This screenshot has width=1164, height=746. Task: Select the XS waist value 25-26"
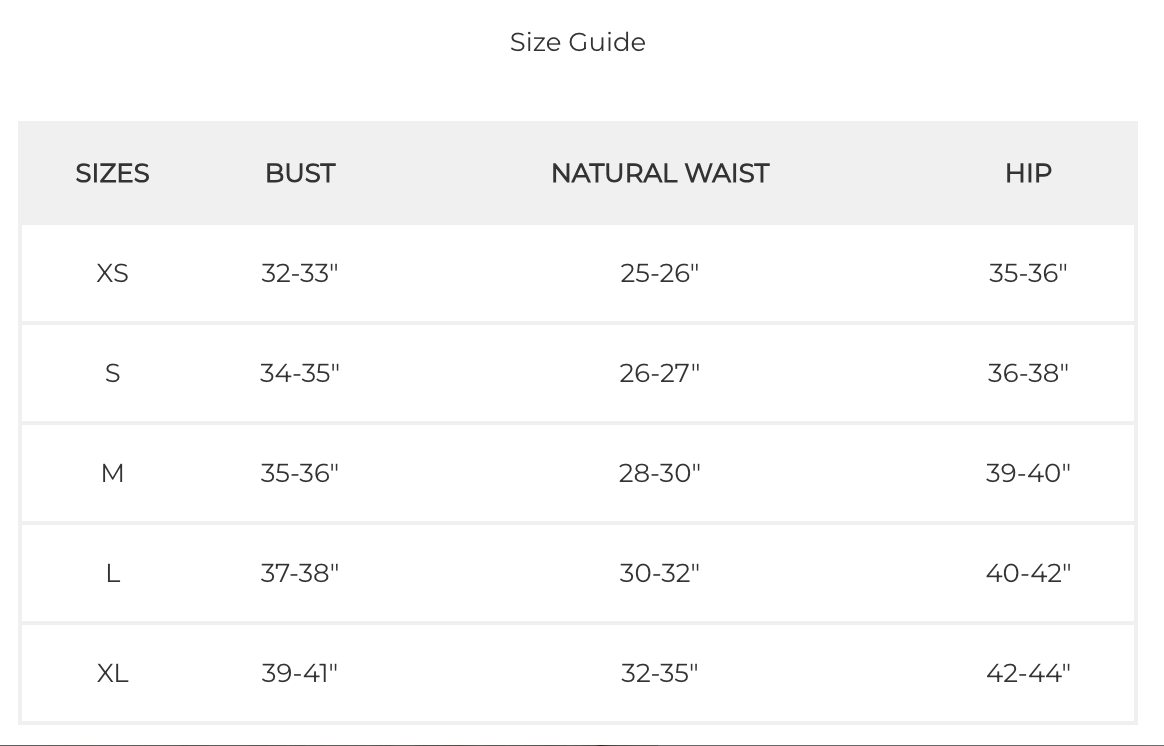660,273
